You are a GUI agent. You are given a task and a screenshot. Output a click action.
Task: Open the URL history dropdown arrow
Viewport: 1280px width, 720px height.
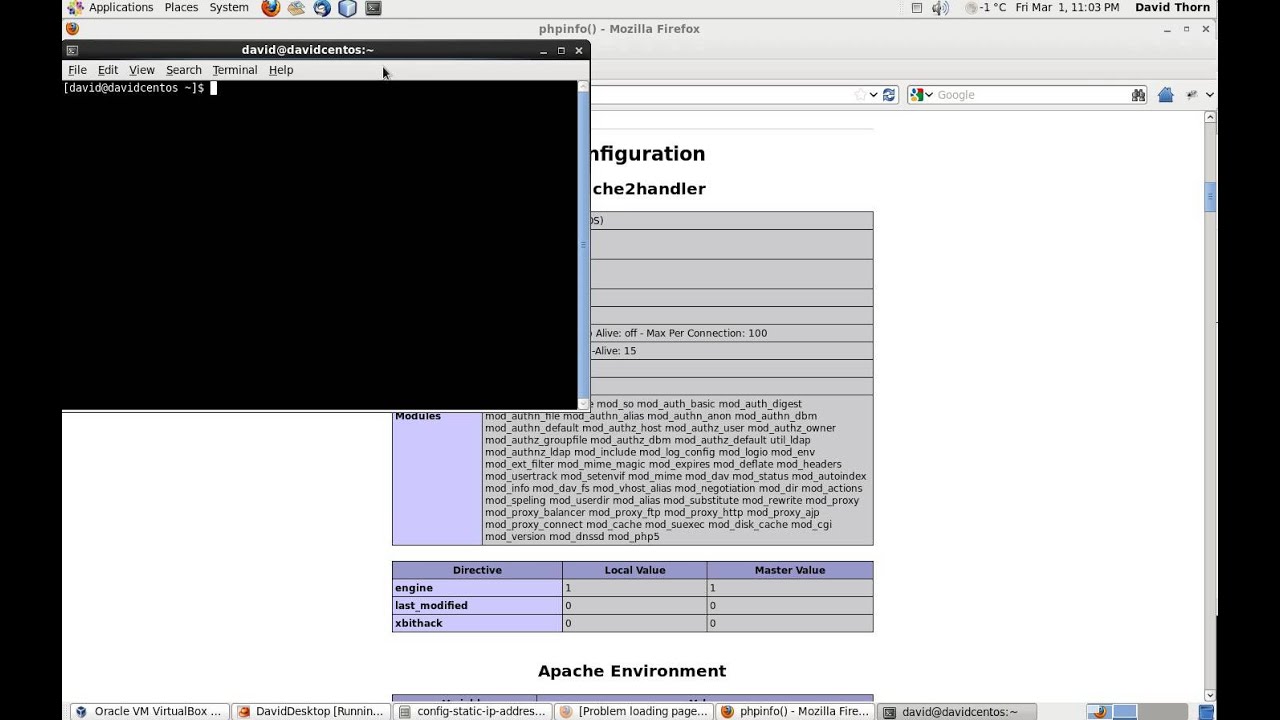click(873, 95)
